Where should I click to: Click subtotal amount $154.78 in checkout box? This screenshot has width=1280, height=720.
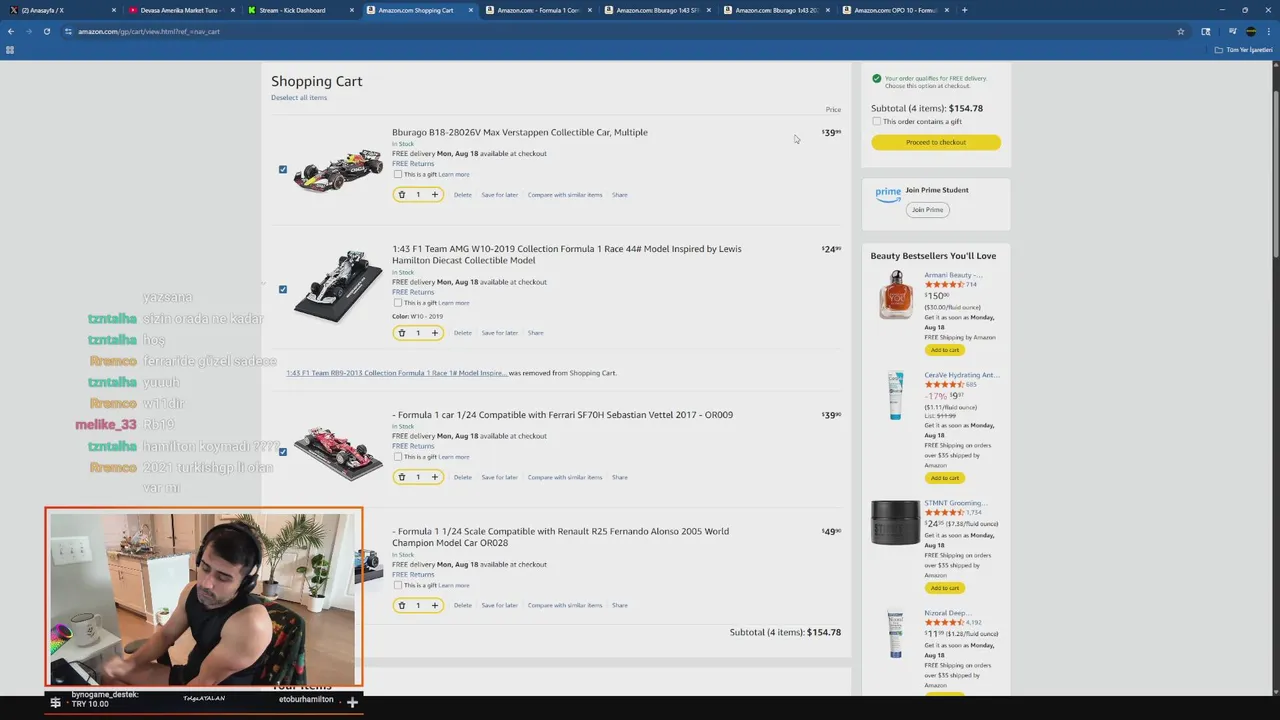point(966,108)
